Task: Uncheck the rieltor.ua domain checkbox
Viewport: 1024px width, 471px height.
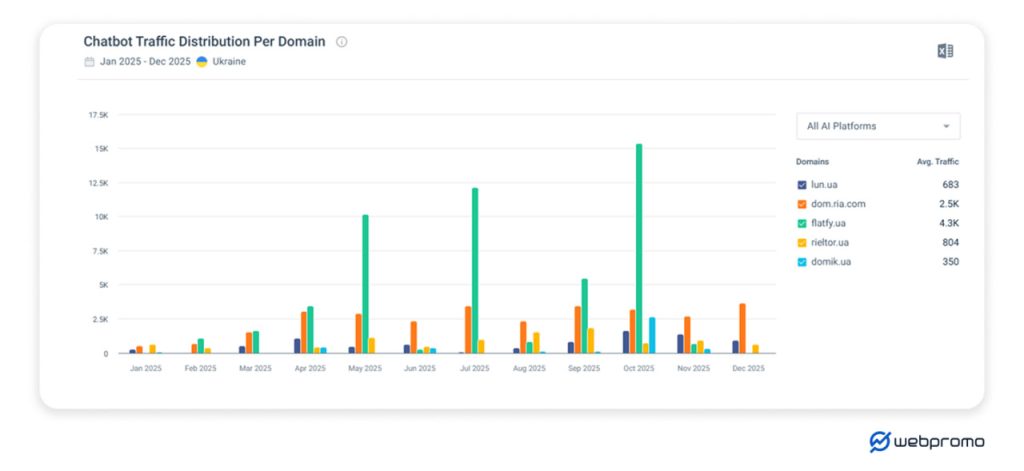Action: 802,242
